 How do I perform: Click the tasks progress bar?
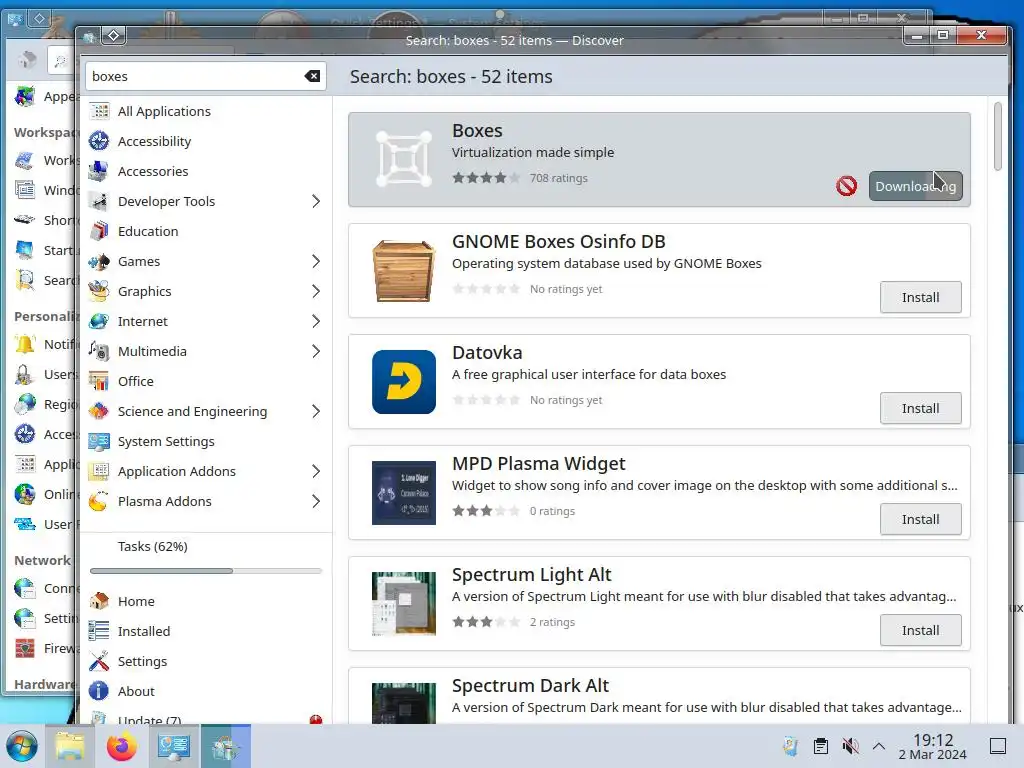point(206,571)
